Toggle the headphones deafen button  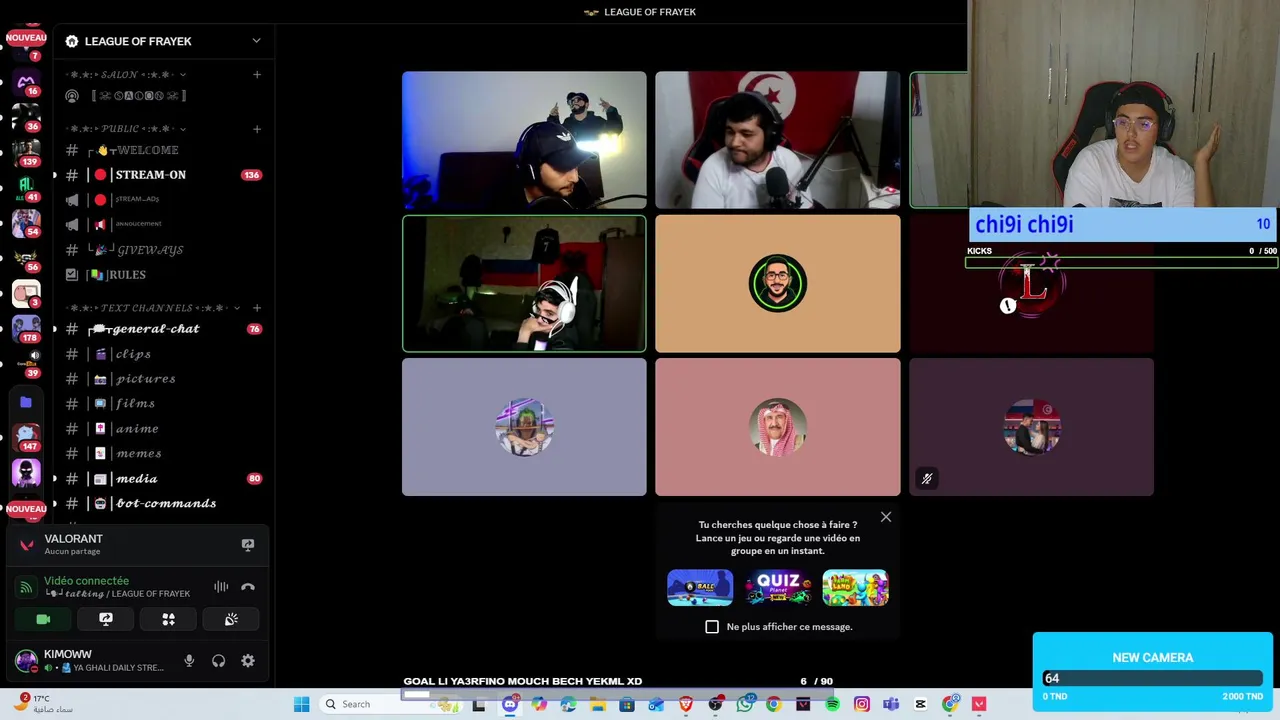(218, 661)
